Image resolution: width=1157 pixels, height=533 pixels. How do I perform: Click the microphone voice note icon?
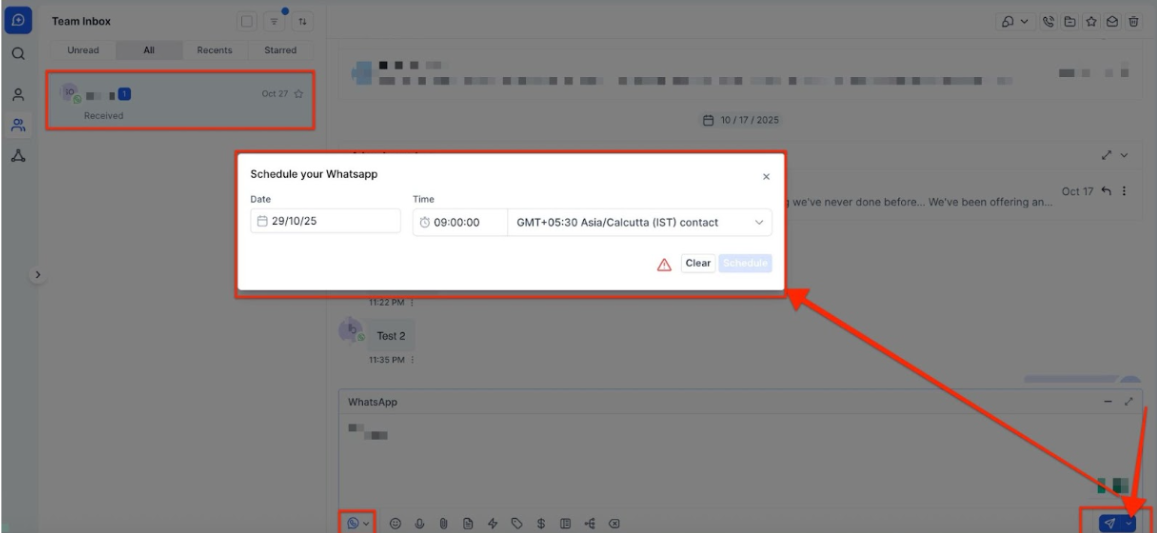419,523
